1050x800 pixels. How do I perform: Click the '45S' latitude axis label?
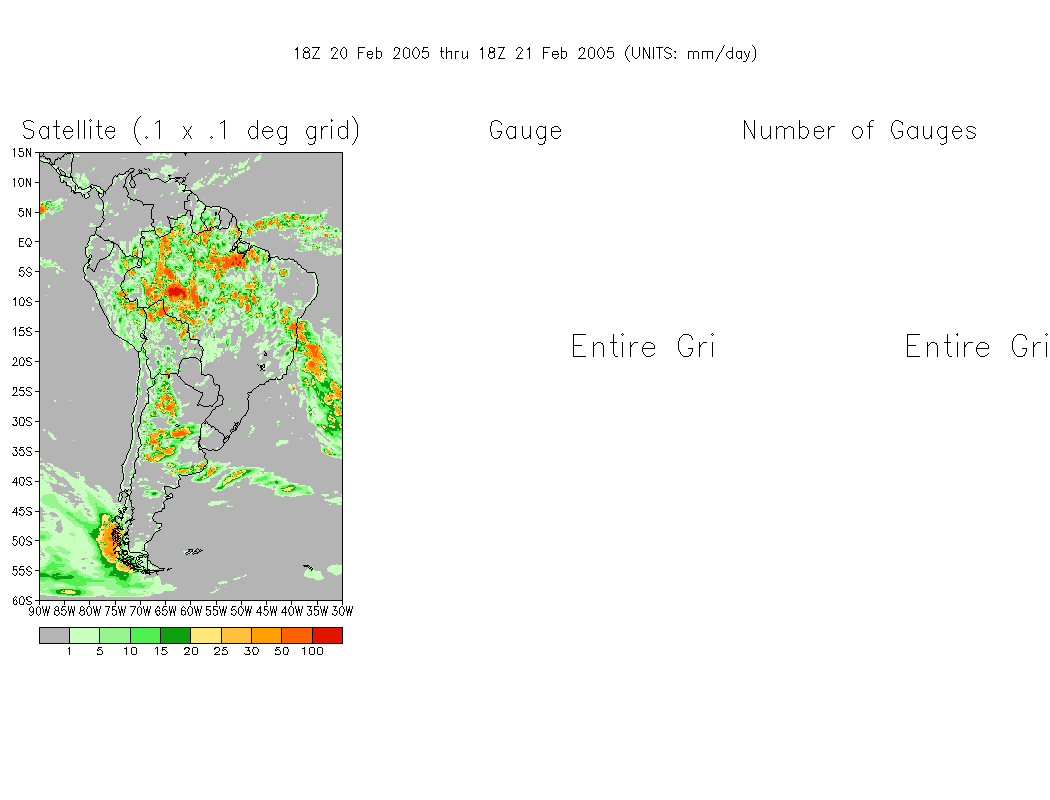(x=21, y=511)
